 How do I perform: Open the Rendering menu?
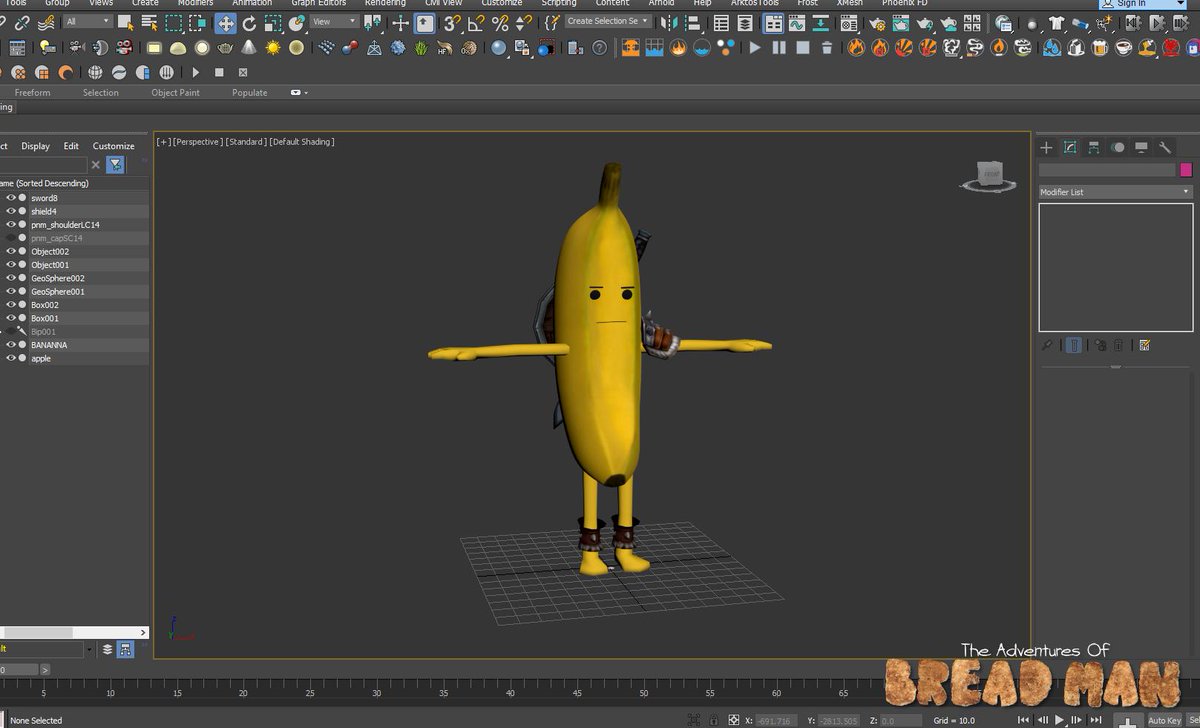point(385,3)
